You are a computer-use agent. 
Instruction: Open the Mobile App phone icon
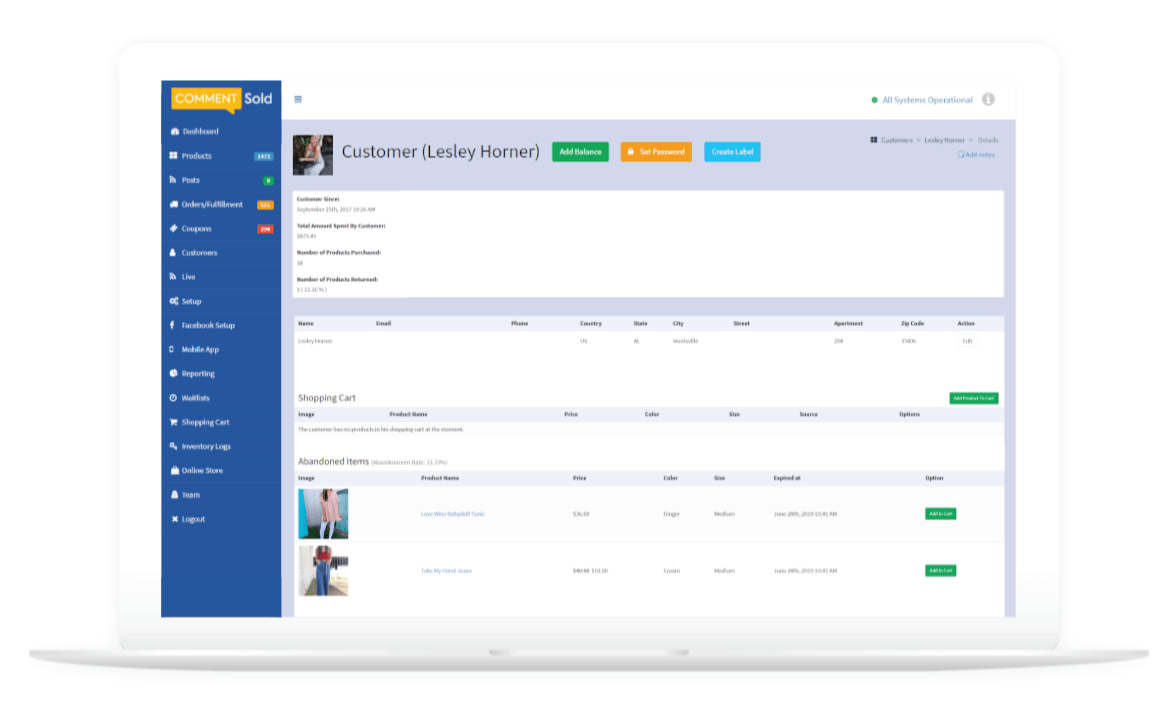coord(172,349)
